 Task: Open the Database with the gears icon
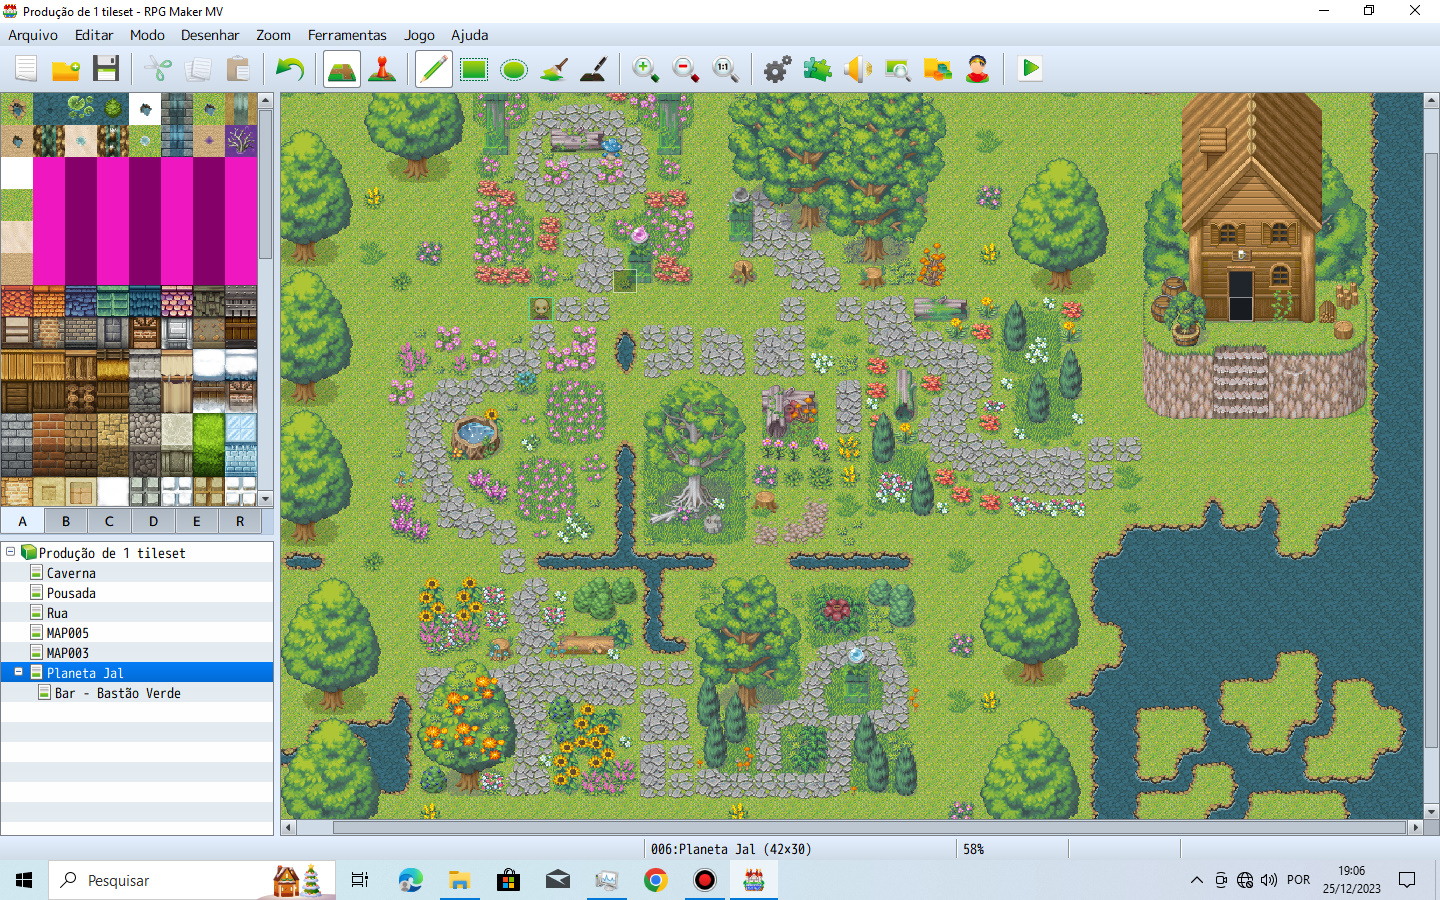click(x=778, y=69)
